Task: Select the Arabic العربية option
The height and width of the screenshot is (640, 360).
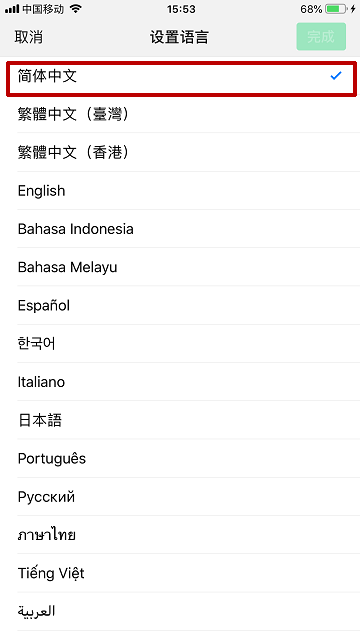Action: (x=180, y=611)
